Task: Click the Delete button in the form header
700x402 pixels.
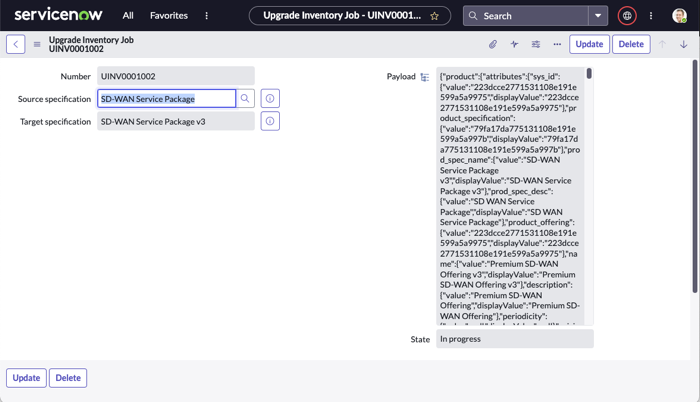Action: coord(631,44)
